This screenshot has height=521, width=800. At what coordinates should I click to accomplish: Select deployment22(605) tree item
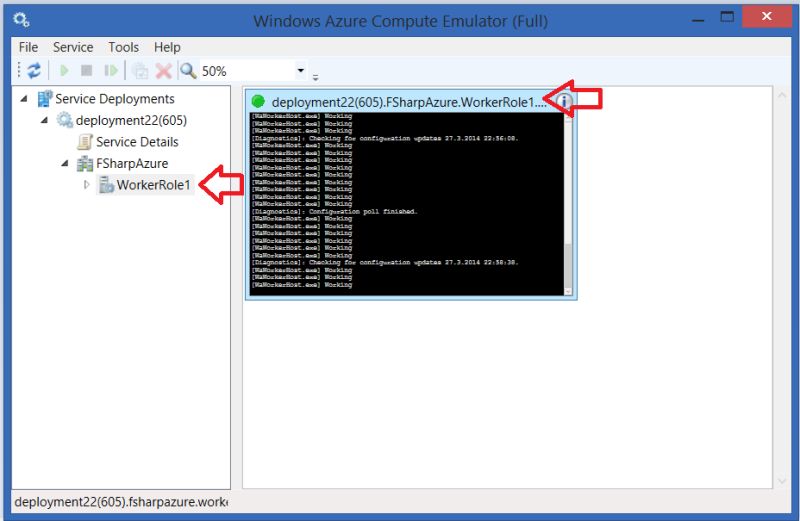(x=131, y=120)
